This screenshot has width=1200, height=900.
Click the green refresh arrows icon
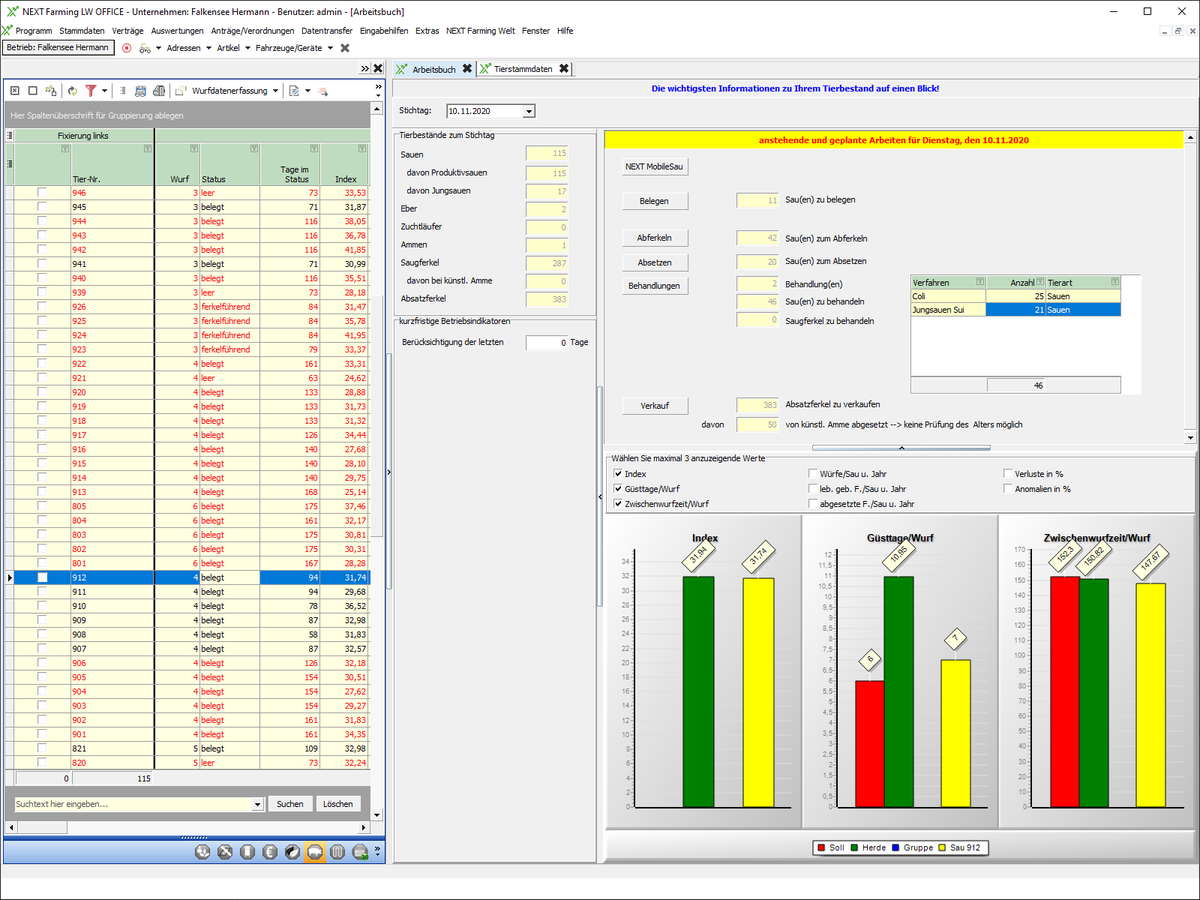tap(72, 91)
